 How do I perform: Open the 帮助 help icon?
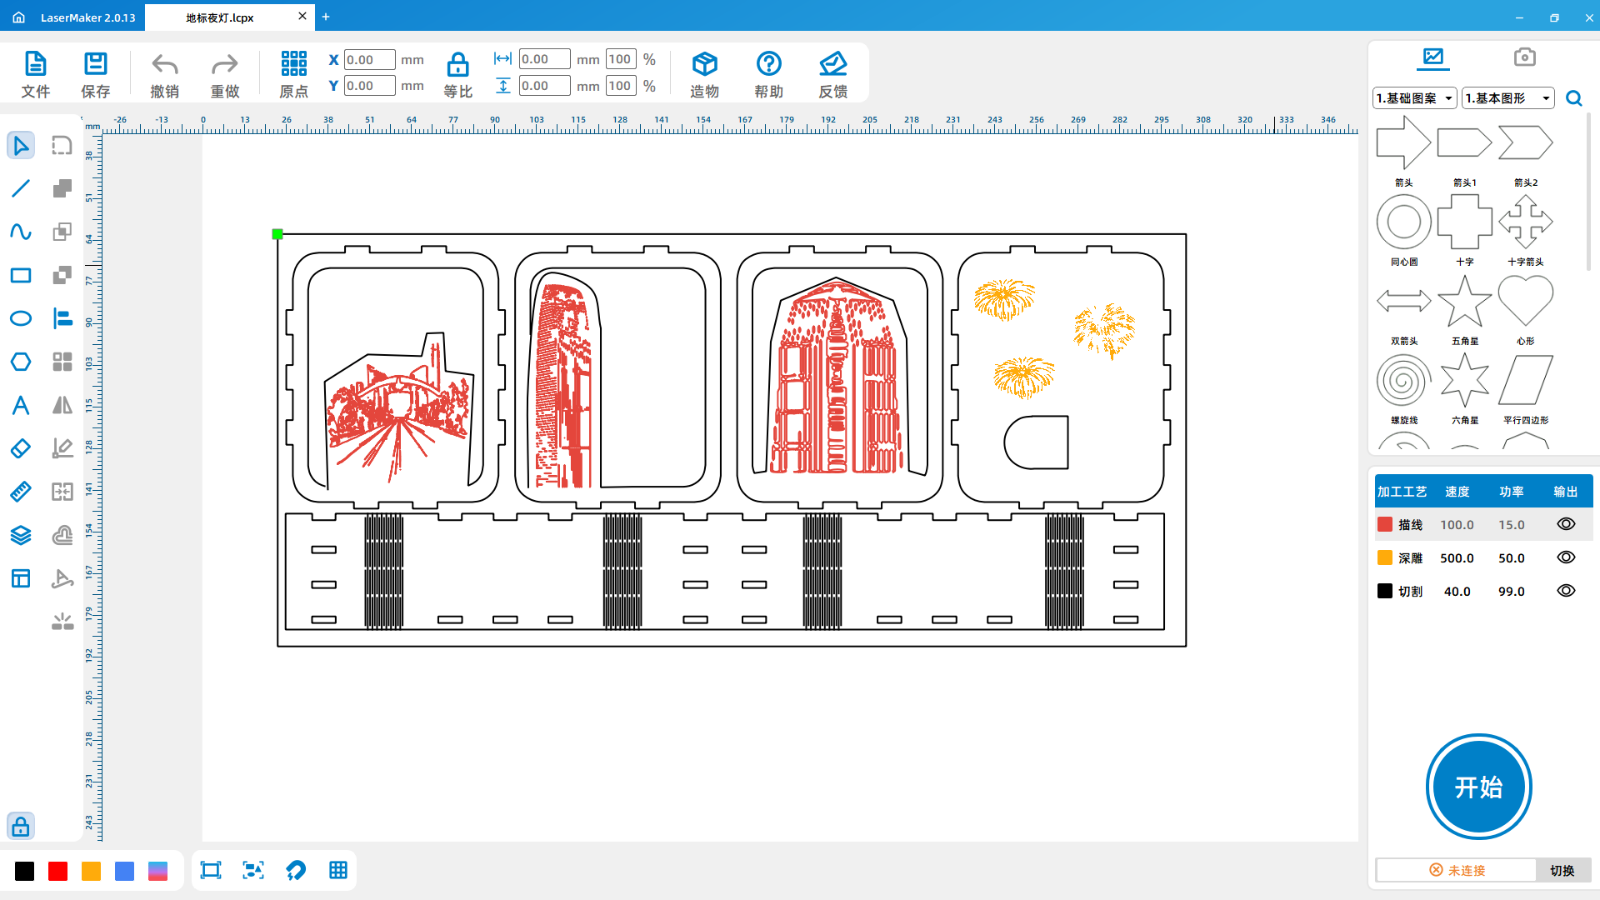click(768, 65)
